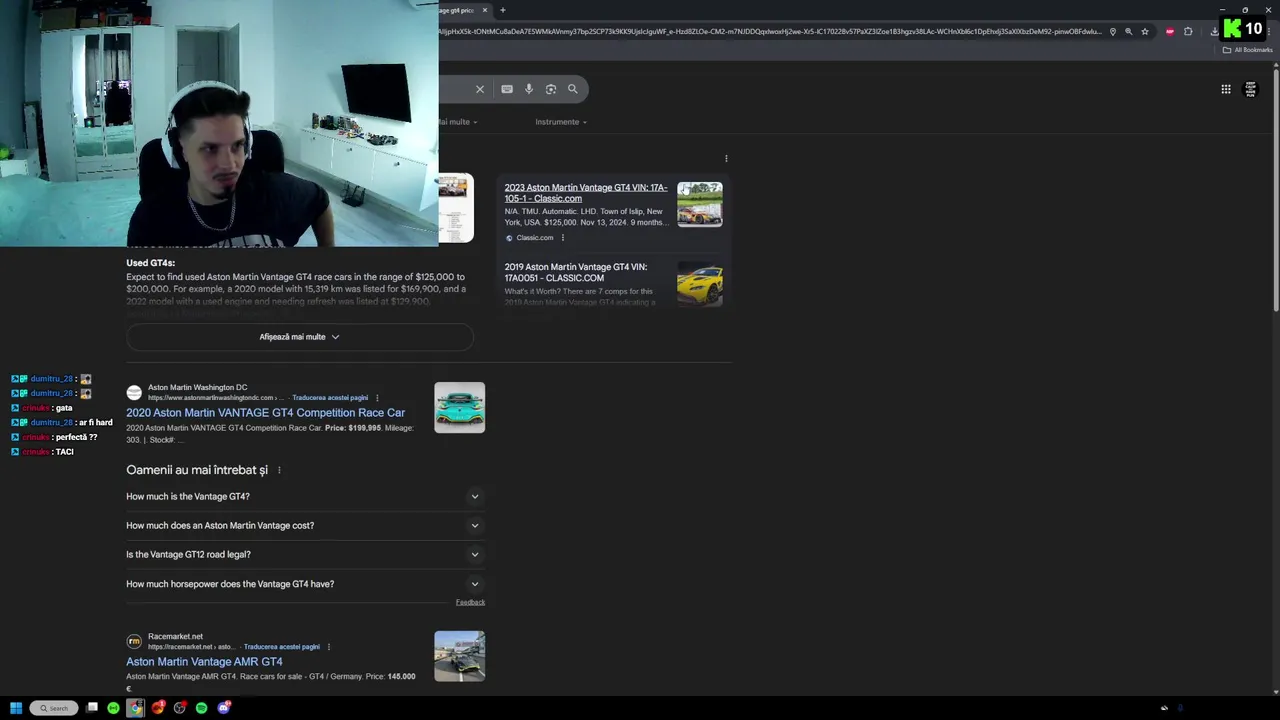Translate the Racemarket page result

282,647
